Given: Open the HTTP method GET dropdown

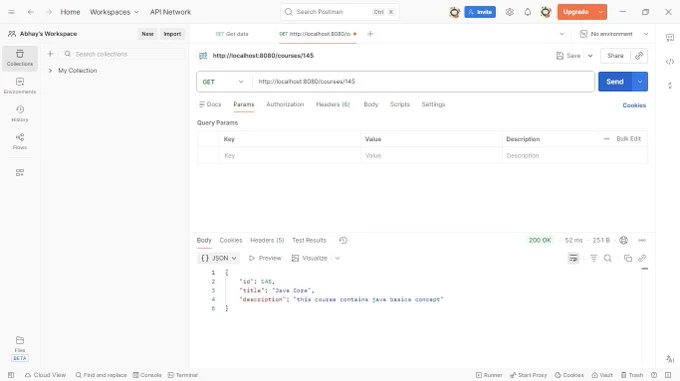Looking at the screenshot, I should click(x=223, y=81).
